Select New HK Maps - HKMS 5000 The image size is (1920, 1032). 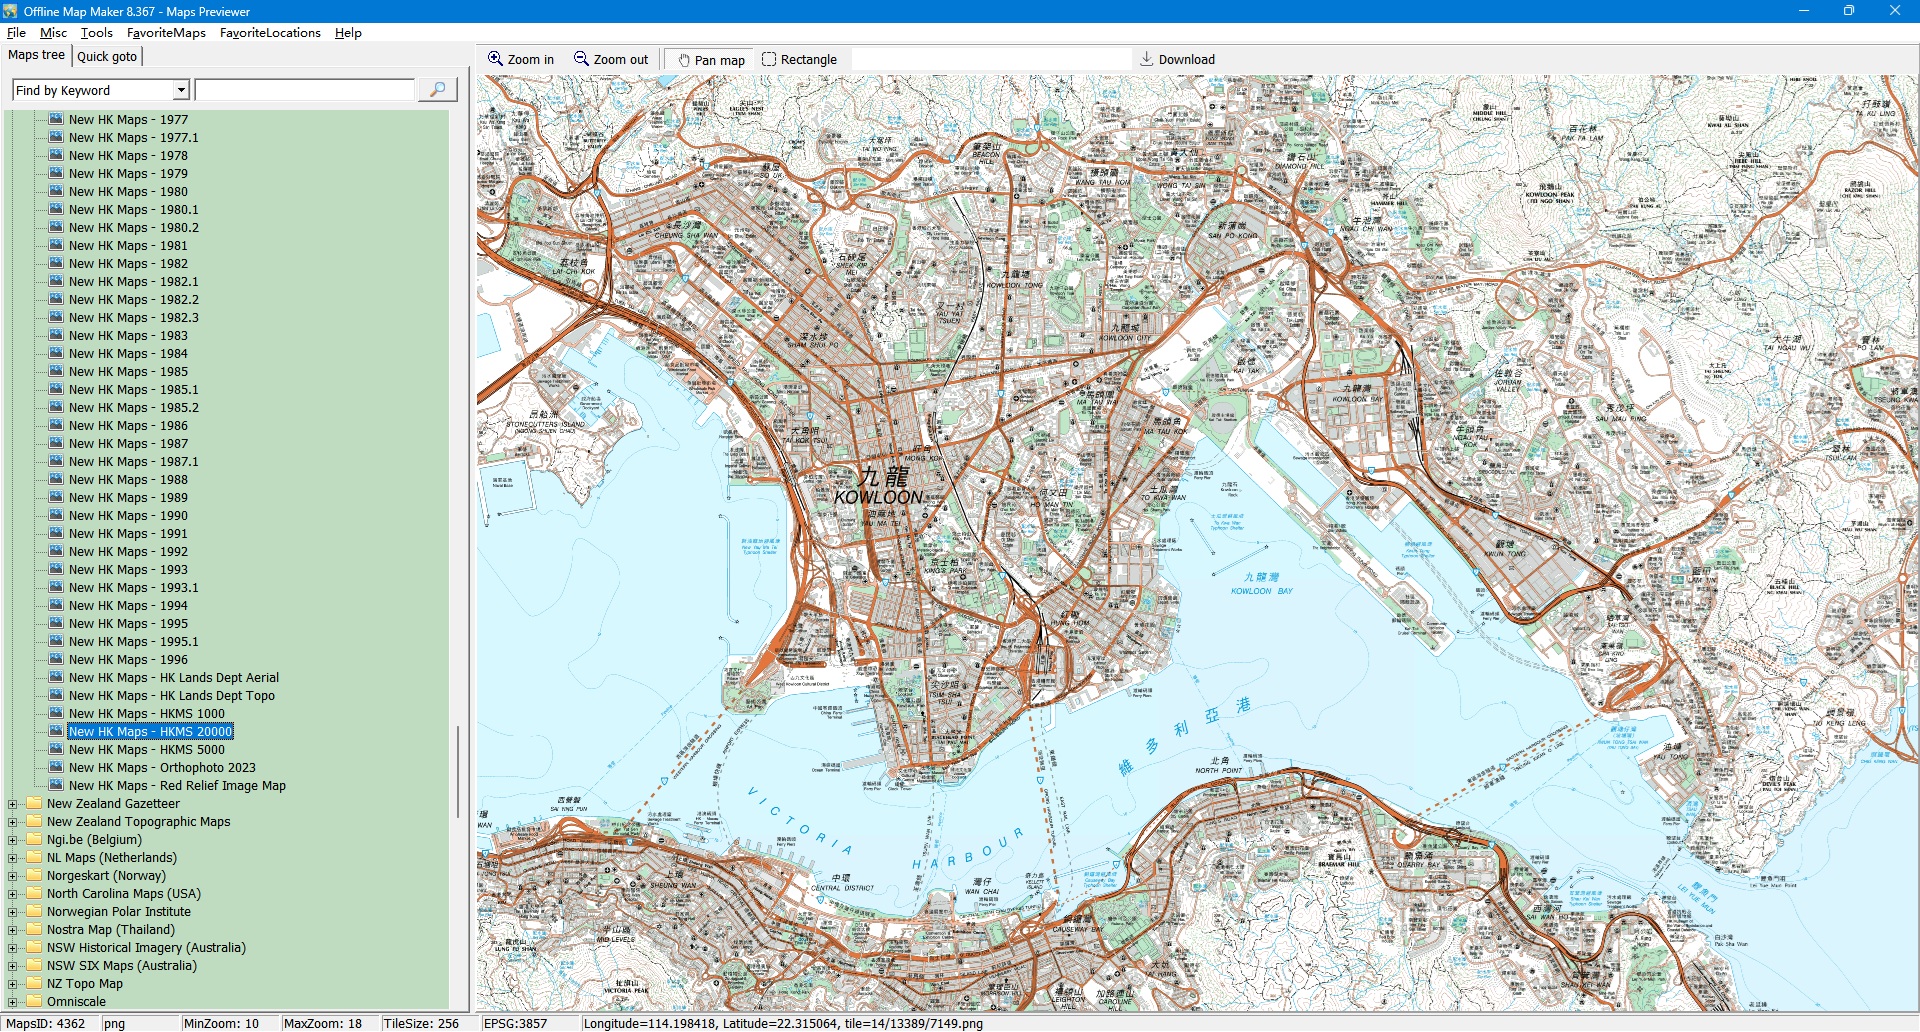pyautogui.click(x=146, y=750)
